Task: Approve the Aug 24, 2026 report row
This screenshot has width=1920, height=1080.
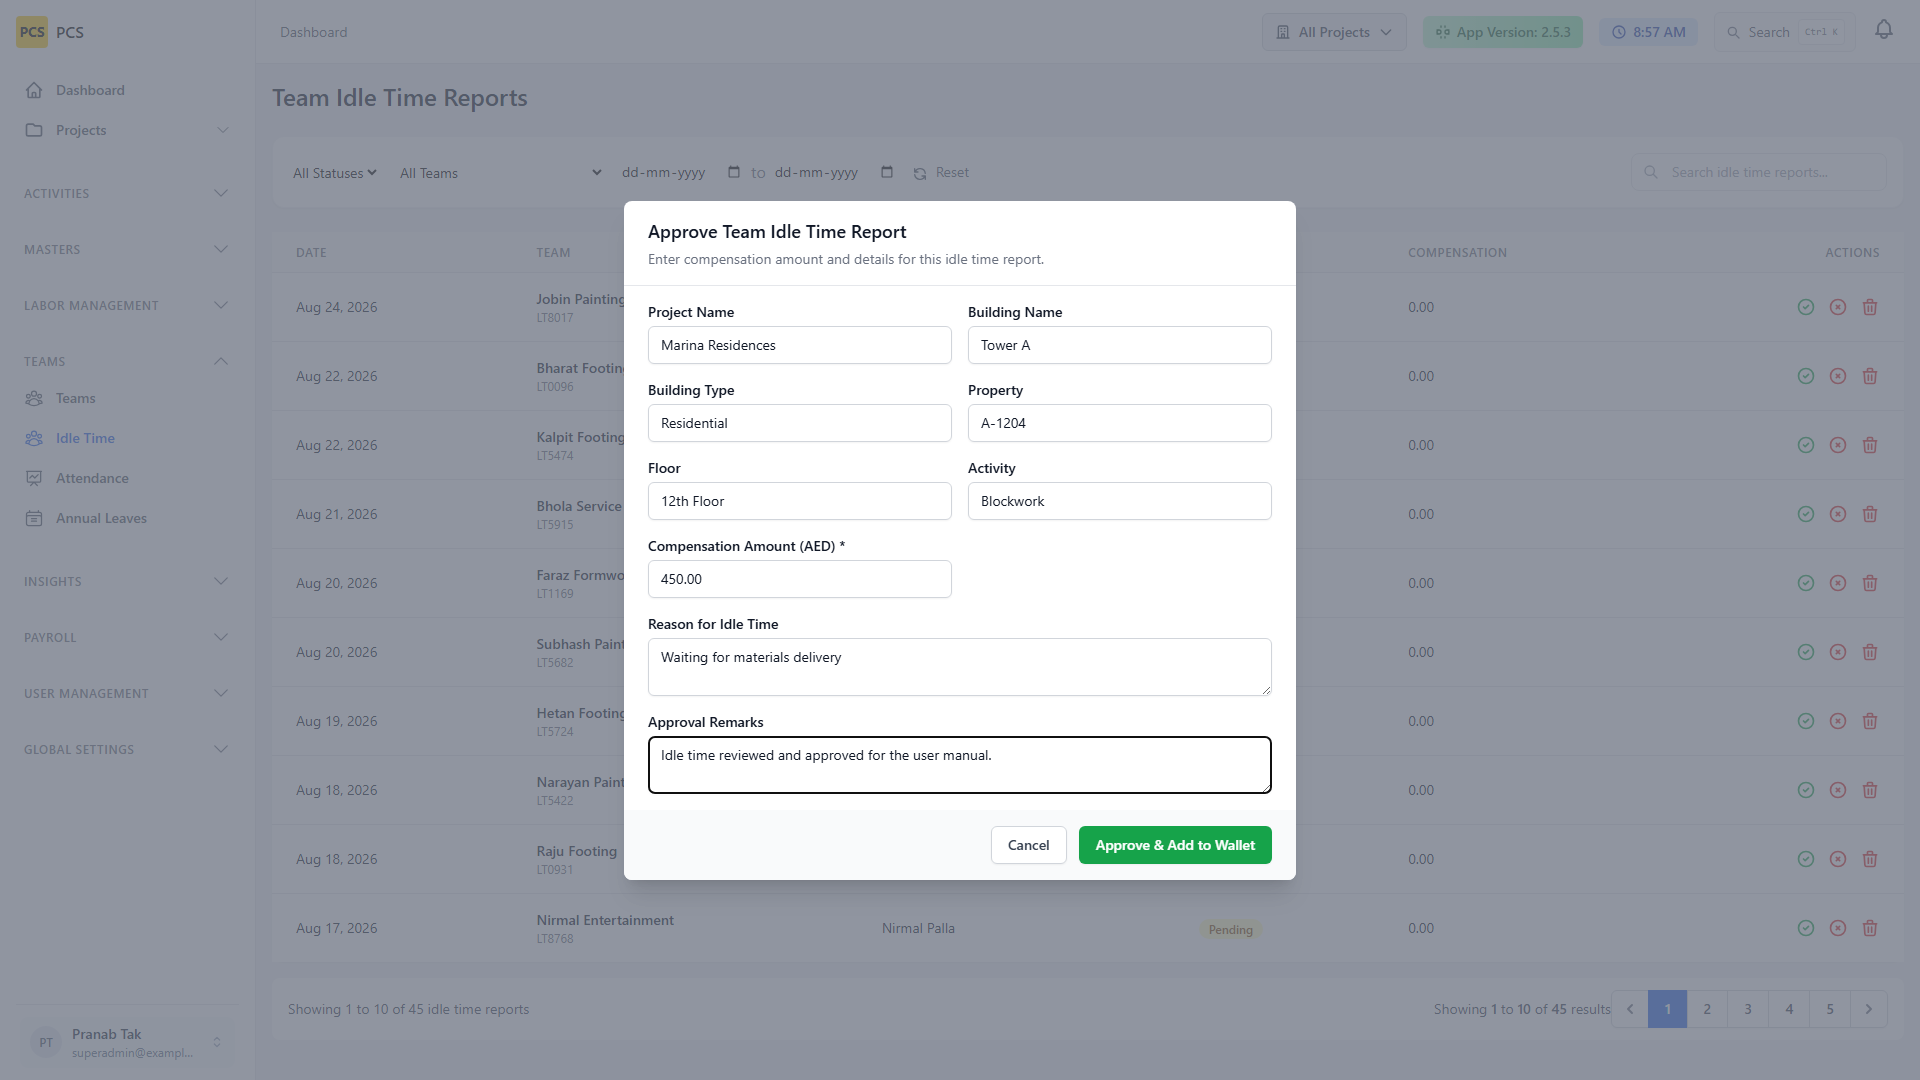Action: click(x=1805, y=307)
